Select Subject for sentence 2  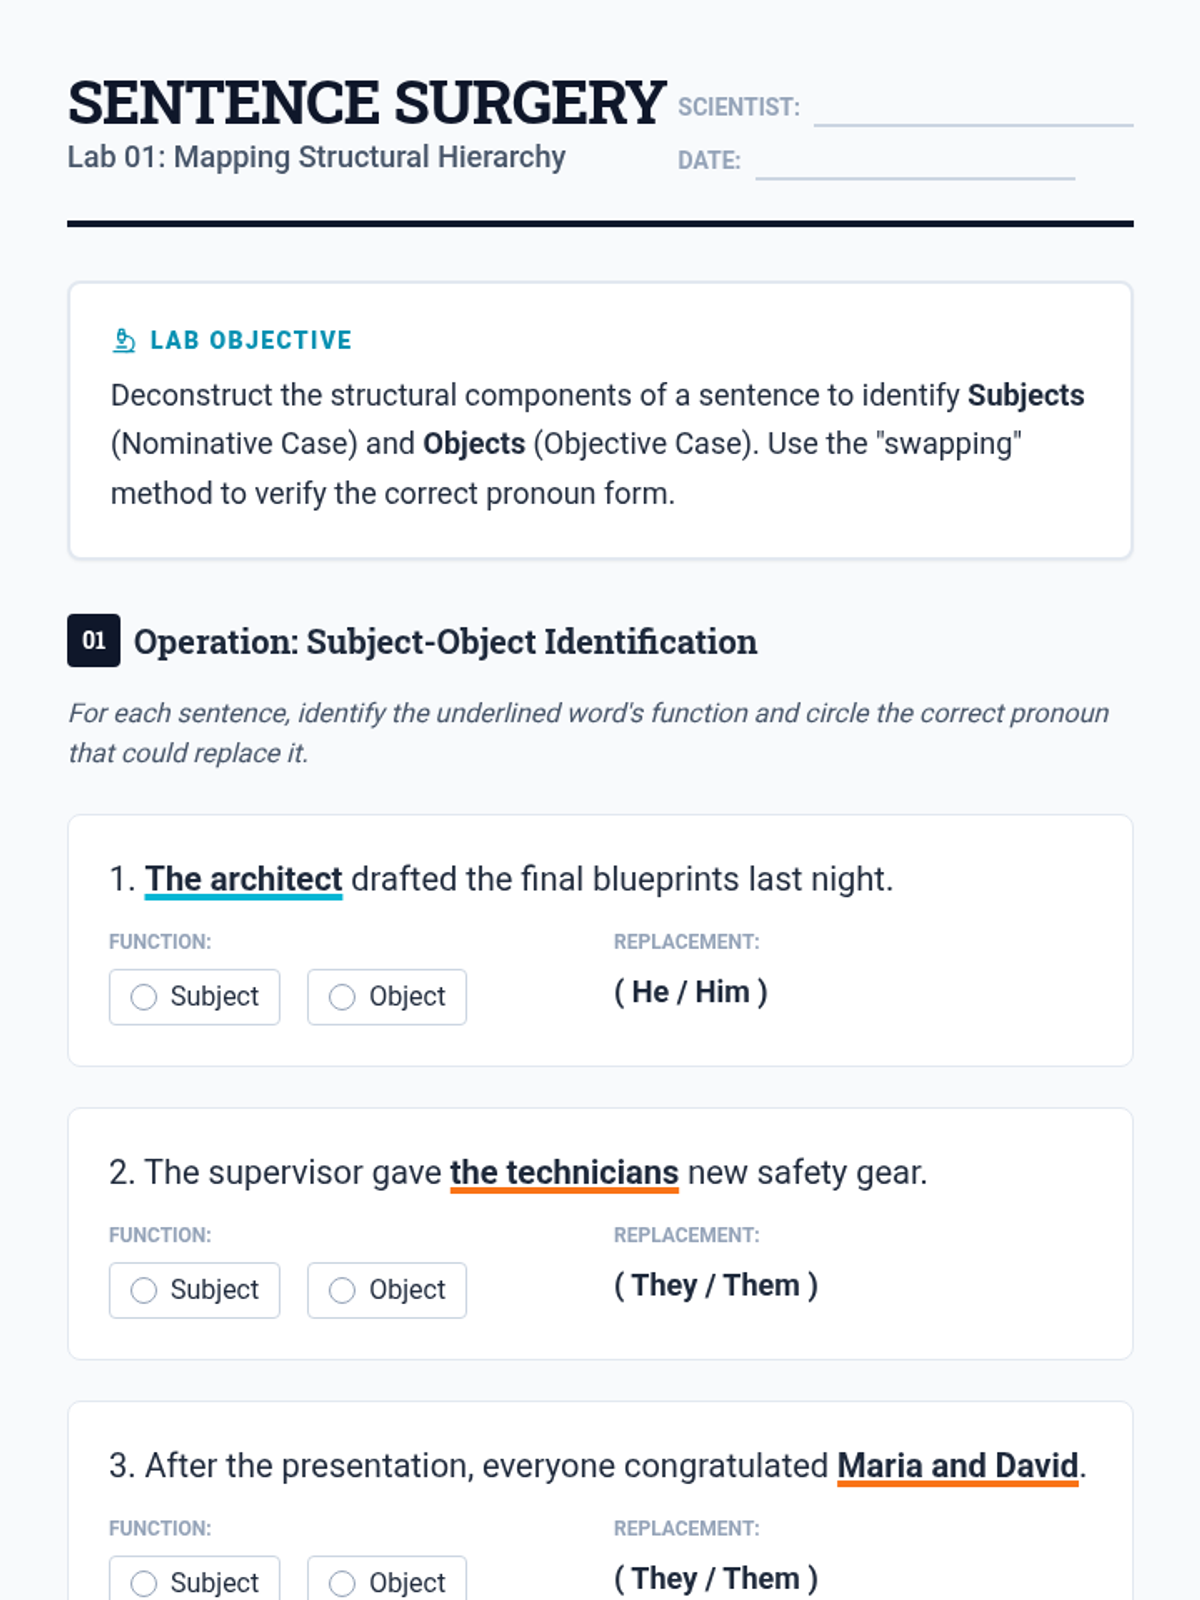click(x=194, y=1290)
